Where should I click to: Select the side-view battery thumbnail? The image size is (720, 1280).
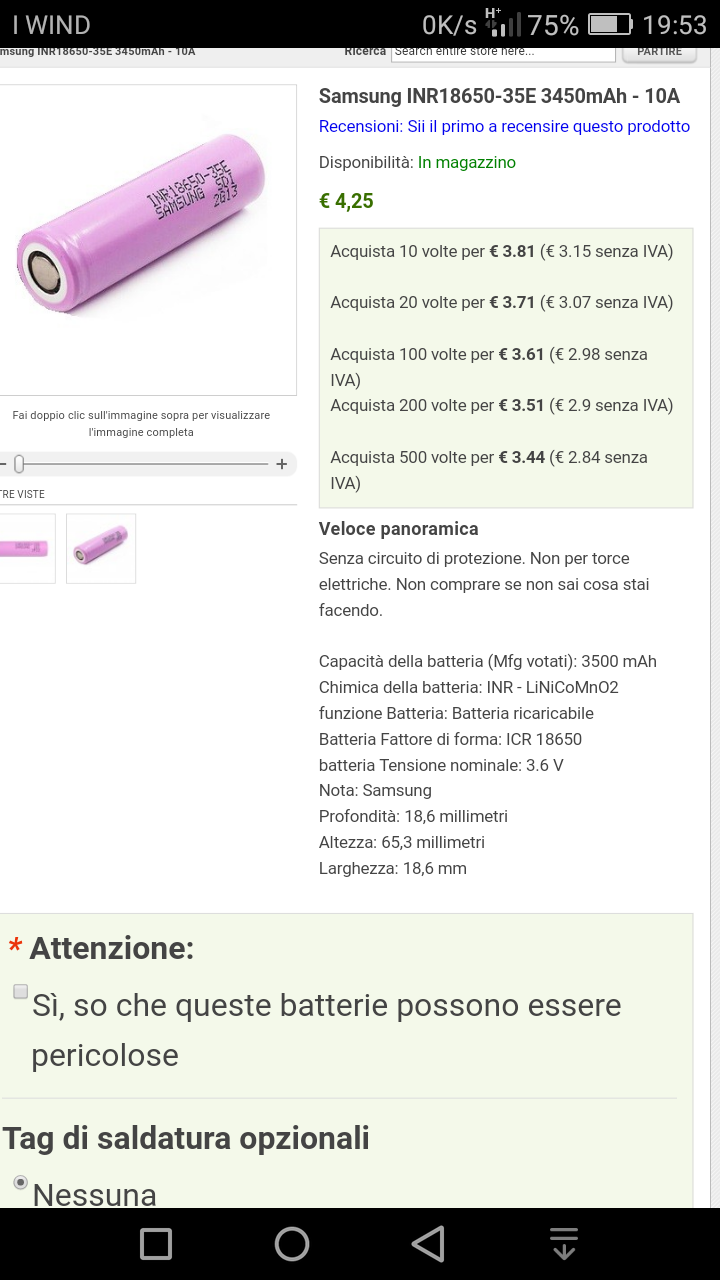(x=27, y=548)
